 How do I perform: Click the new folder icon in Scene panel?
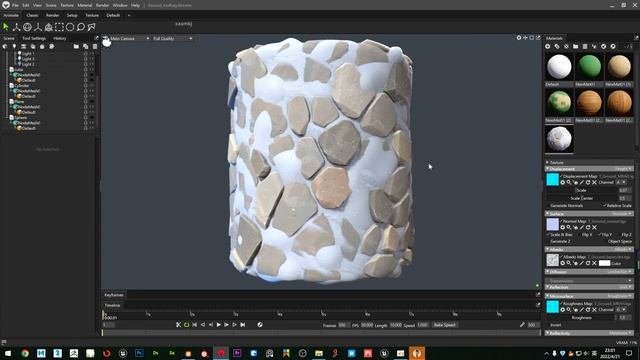pyautogui.click(x=76, y=47)
